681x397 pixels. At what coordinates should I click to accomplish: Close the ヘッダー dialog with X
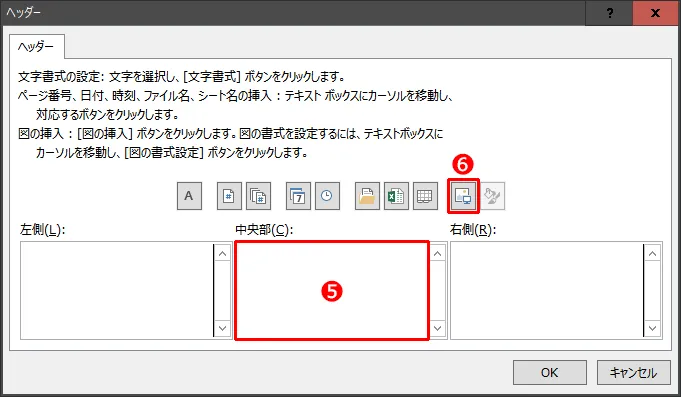point(655,13)
